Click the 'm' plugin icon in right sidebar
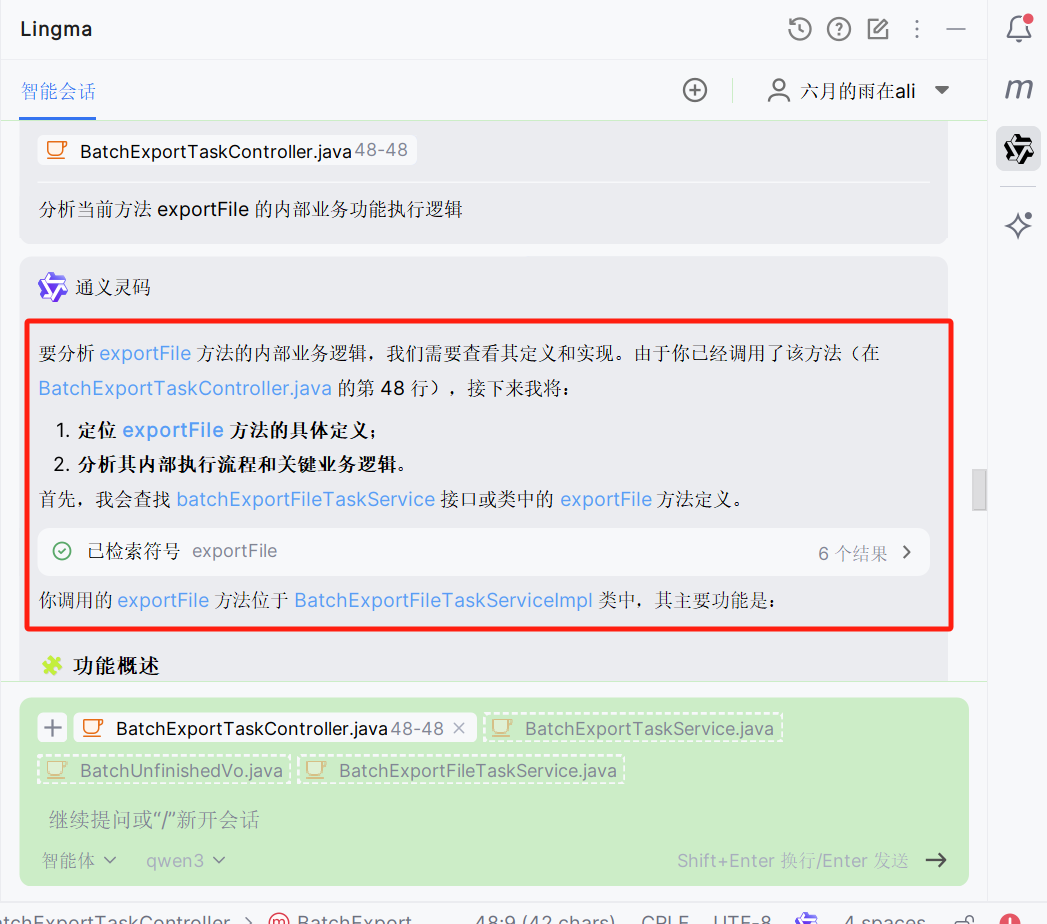The image size is (1047, 924). point(1018,89)
